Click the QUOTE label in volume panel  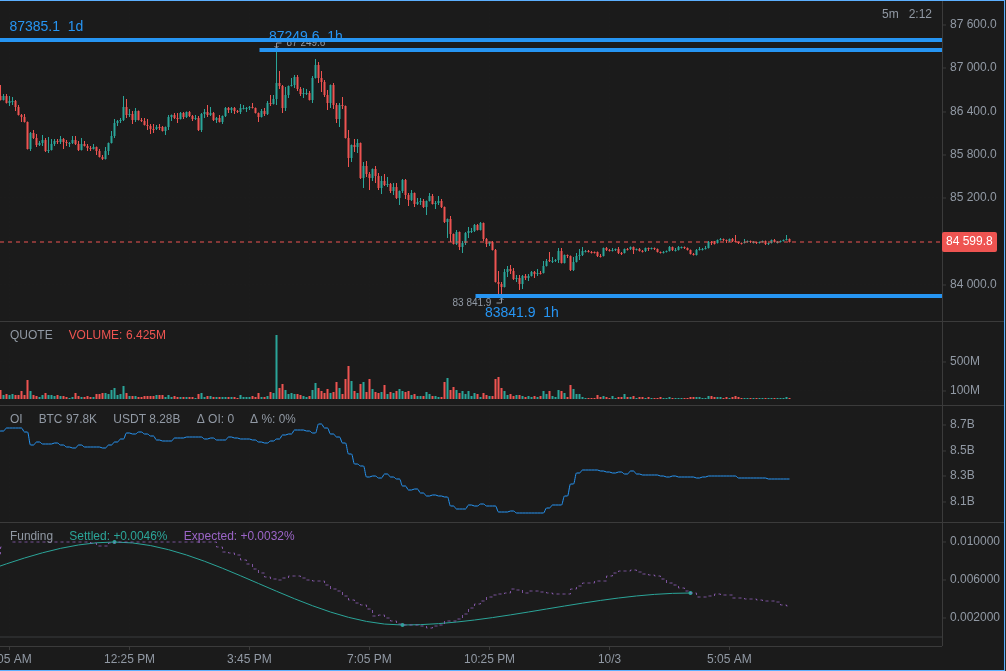click(31, 335)
